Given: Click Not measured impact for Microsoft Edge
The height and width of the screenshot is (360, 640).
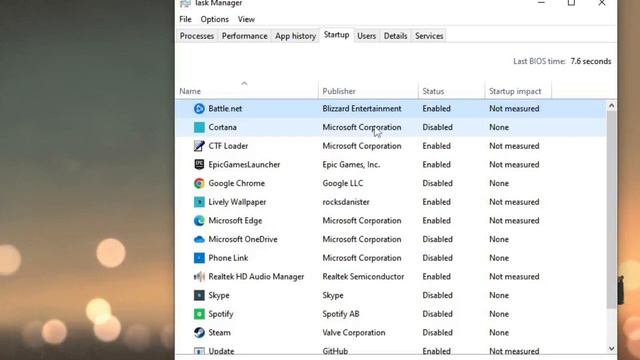Looking at the screenshot, I should click(514, 220).
